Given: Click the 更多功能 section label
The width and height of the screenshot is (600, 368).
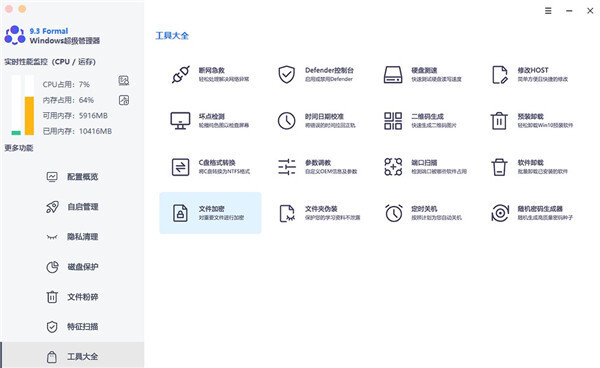Looking at the screenshot, I should (x=19, y=148).
